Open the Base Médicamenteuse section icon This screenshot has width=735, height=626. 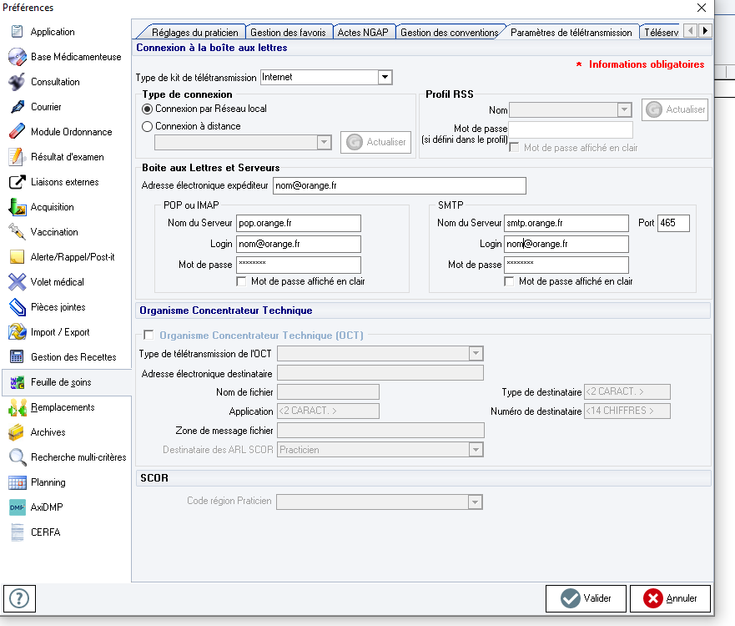17,57
